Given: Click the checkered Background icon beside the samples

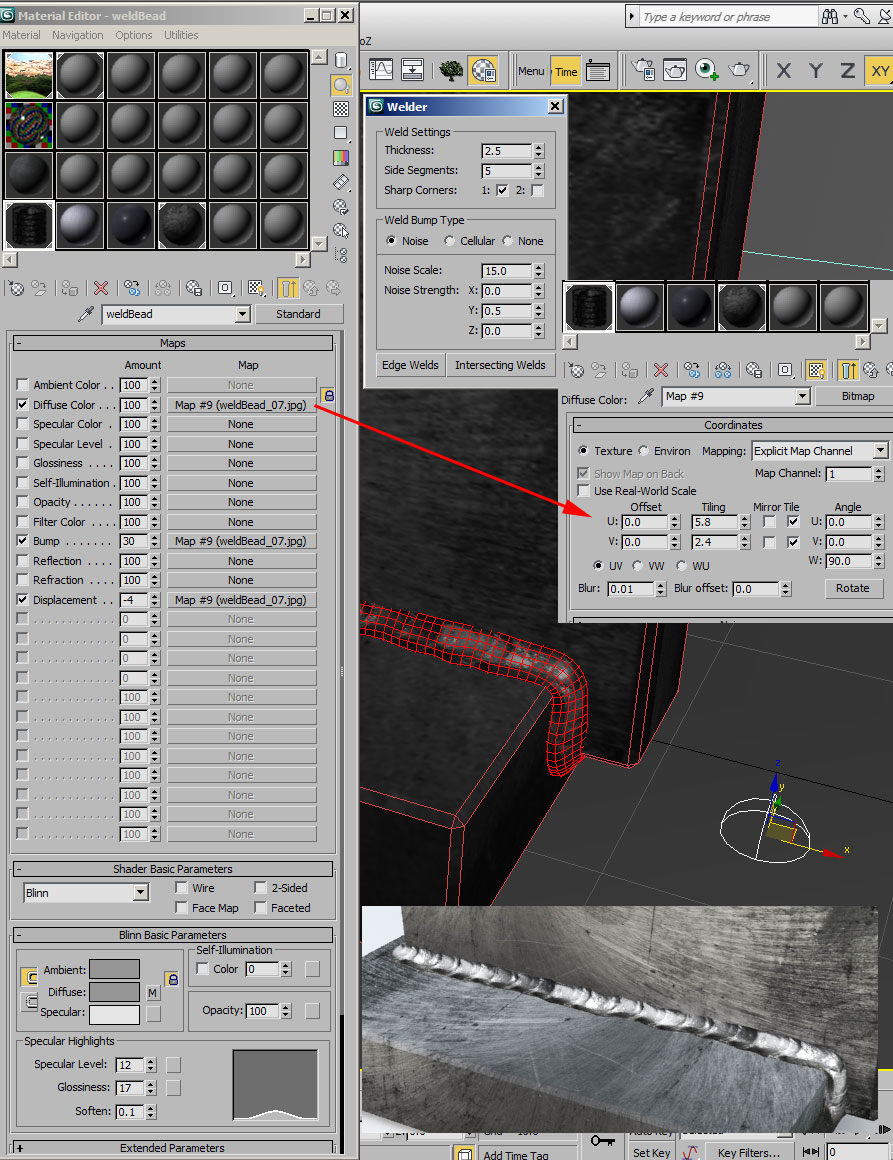Looking at the screenshot, I should [x=341, y=109].
